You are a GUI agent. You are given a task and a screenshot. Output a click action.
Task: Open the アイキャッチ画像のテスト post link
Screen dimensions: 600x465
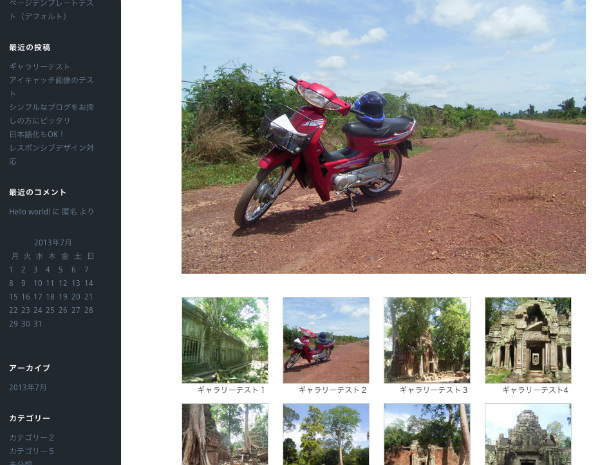[51, 80]
